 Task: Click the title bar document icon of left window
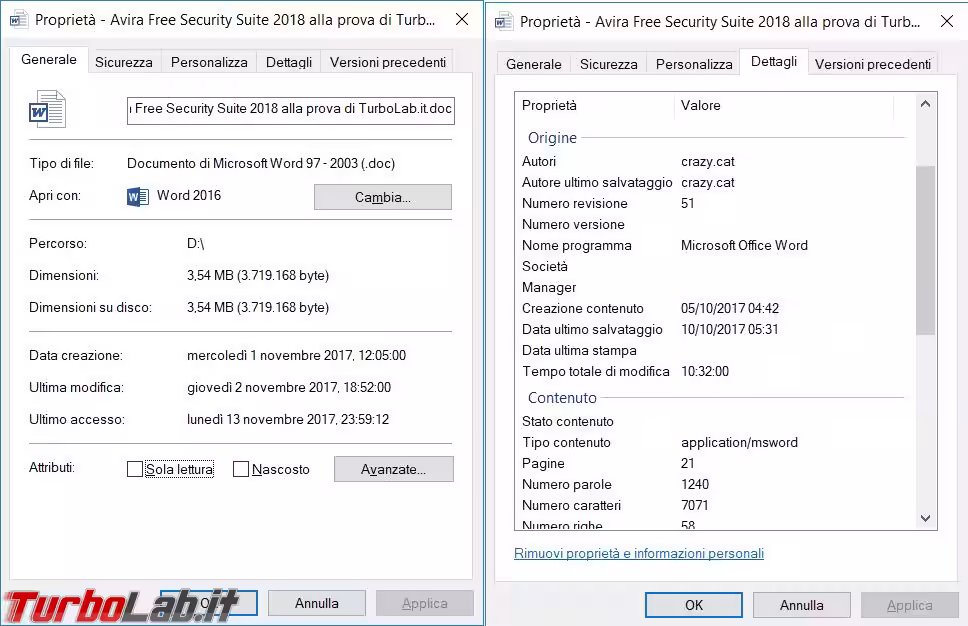19,20
